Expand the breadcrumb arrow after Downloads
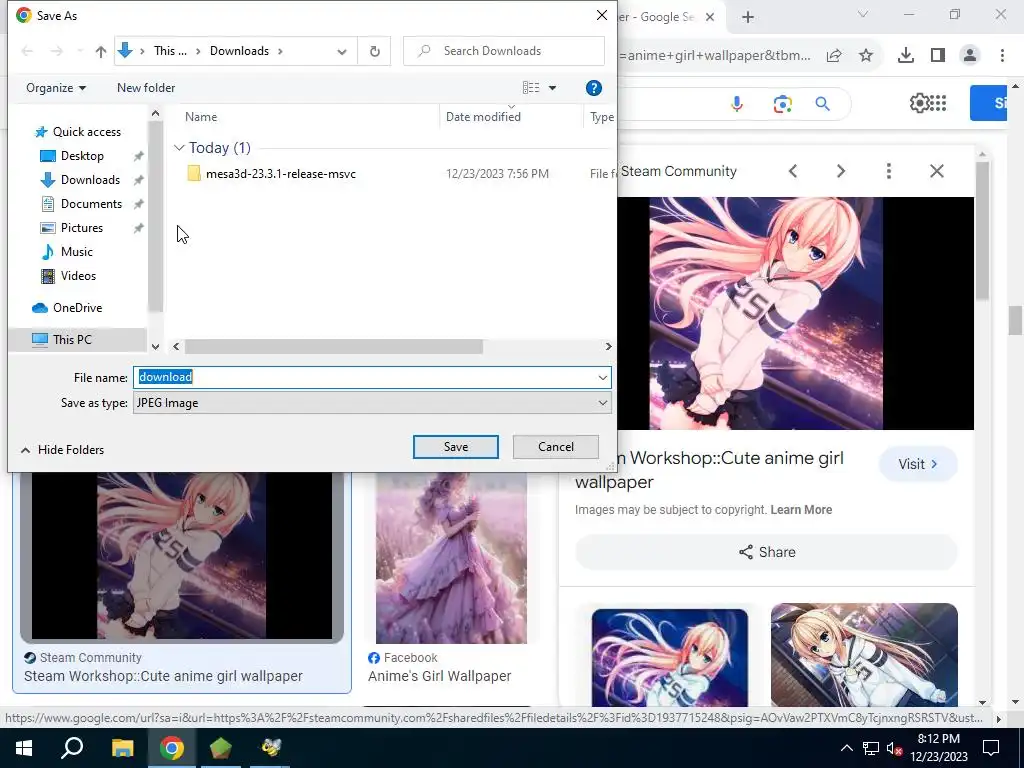Viewport: 1024px width, 768px height. point(280,51)
